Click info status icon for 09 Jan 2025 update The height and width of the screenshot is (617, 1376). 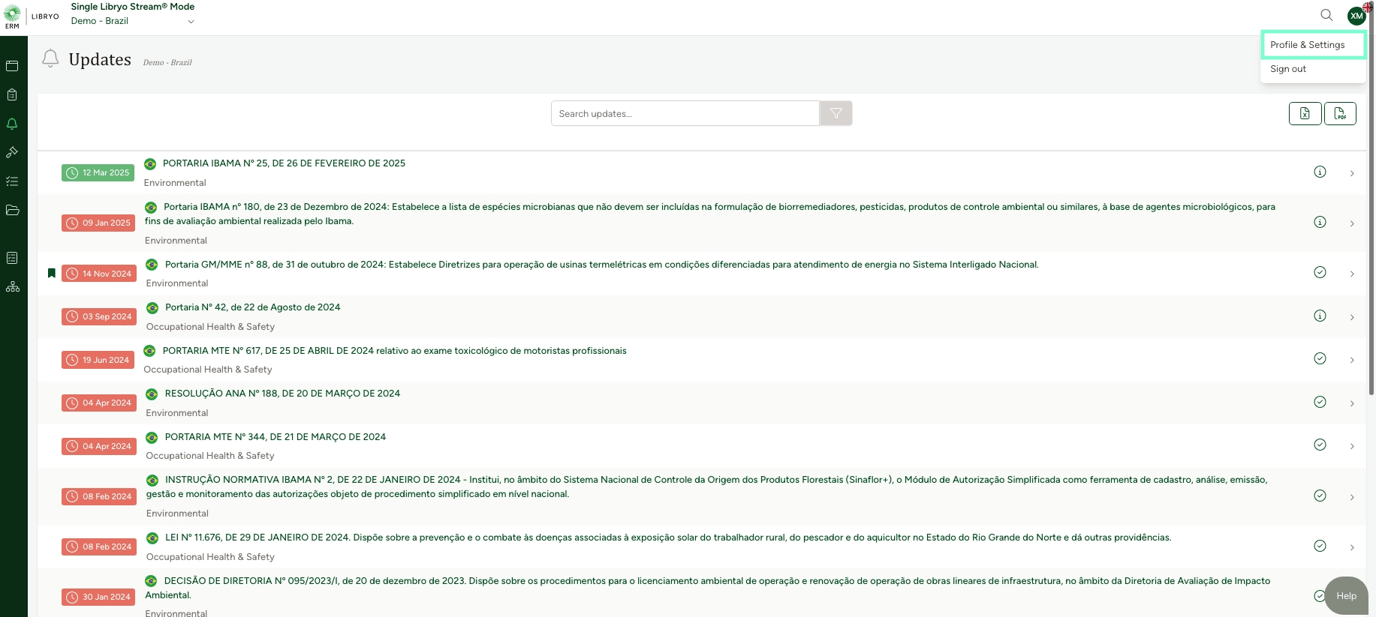pos(1320,222)
